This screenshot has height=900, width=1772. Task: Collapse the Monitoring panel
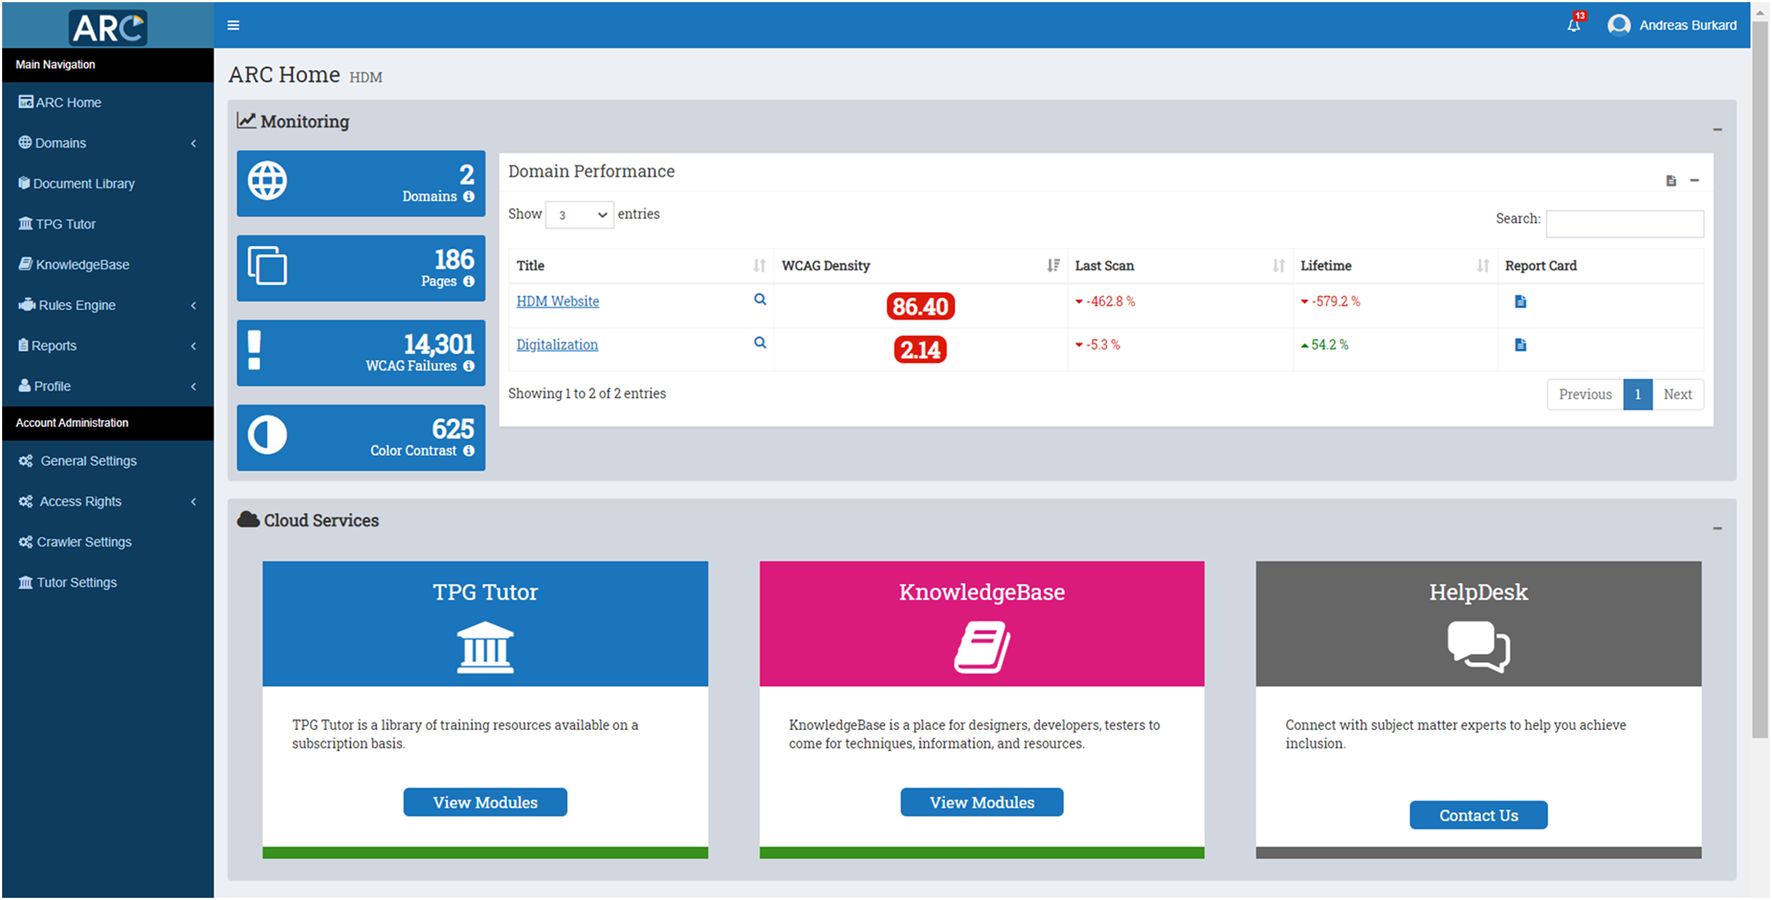coord(1717,129)
